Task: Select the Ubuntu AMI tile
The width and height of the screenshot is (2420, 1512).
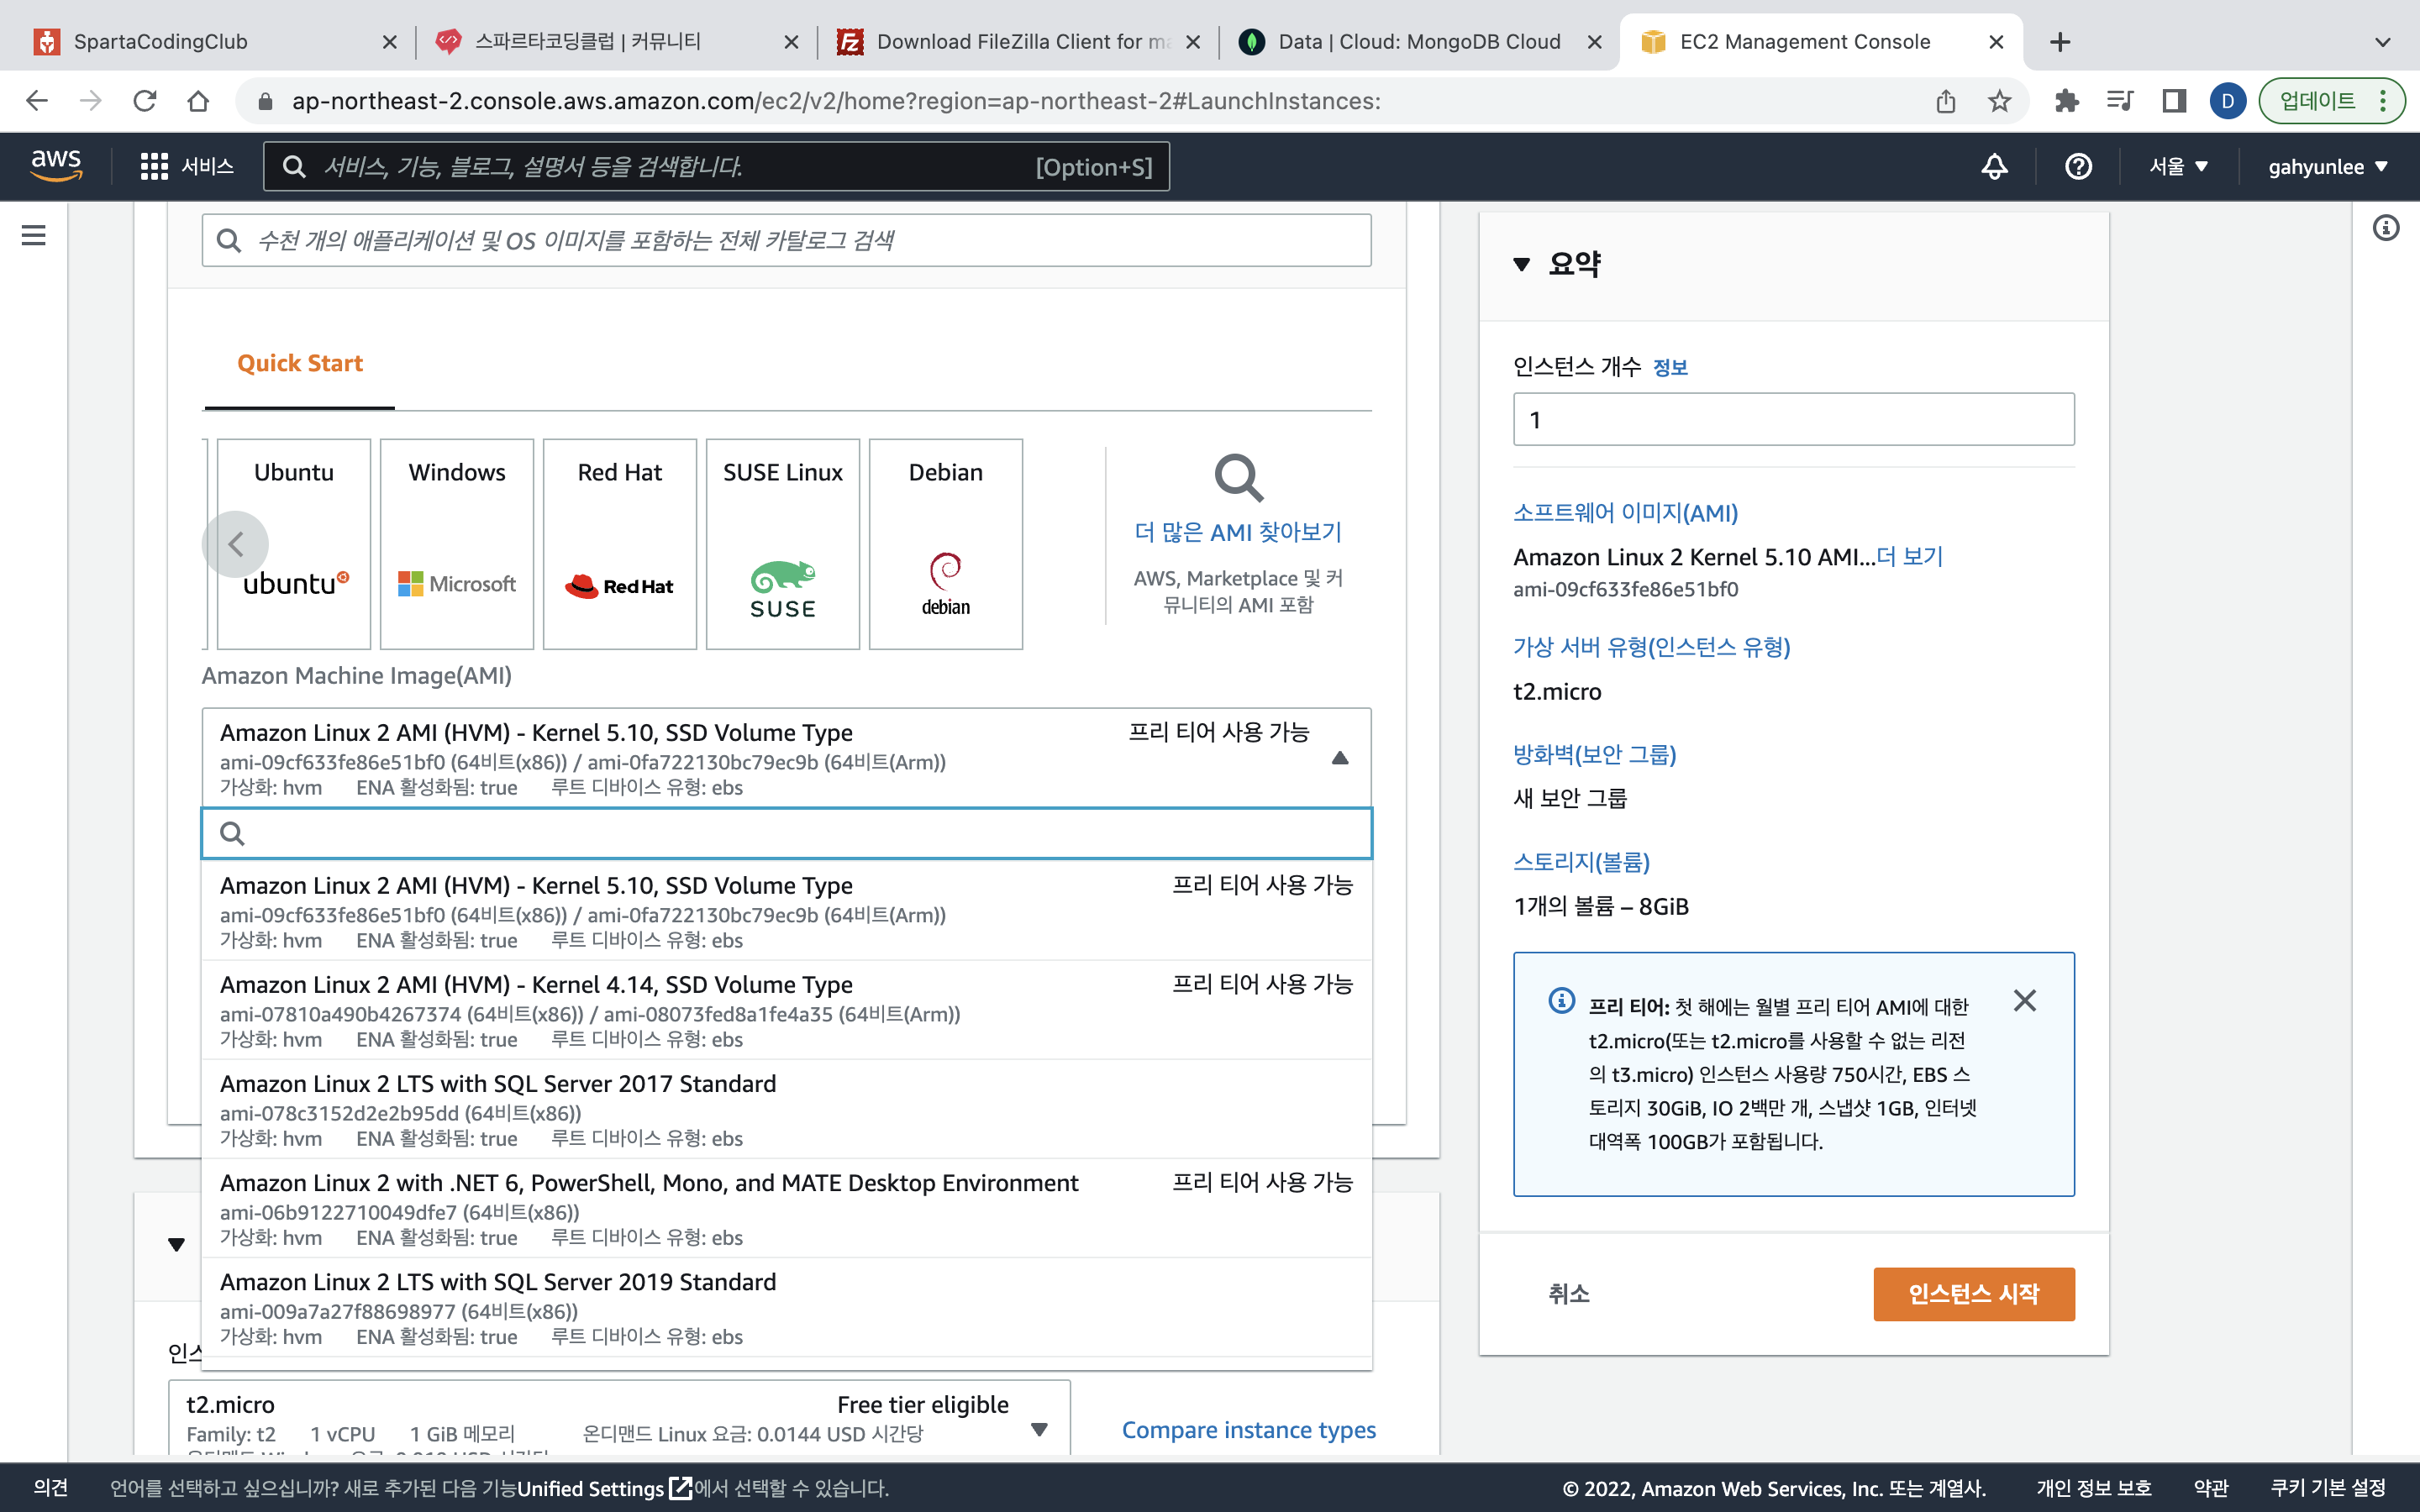Action: point(294,544)
